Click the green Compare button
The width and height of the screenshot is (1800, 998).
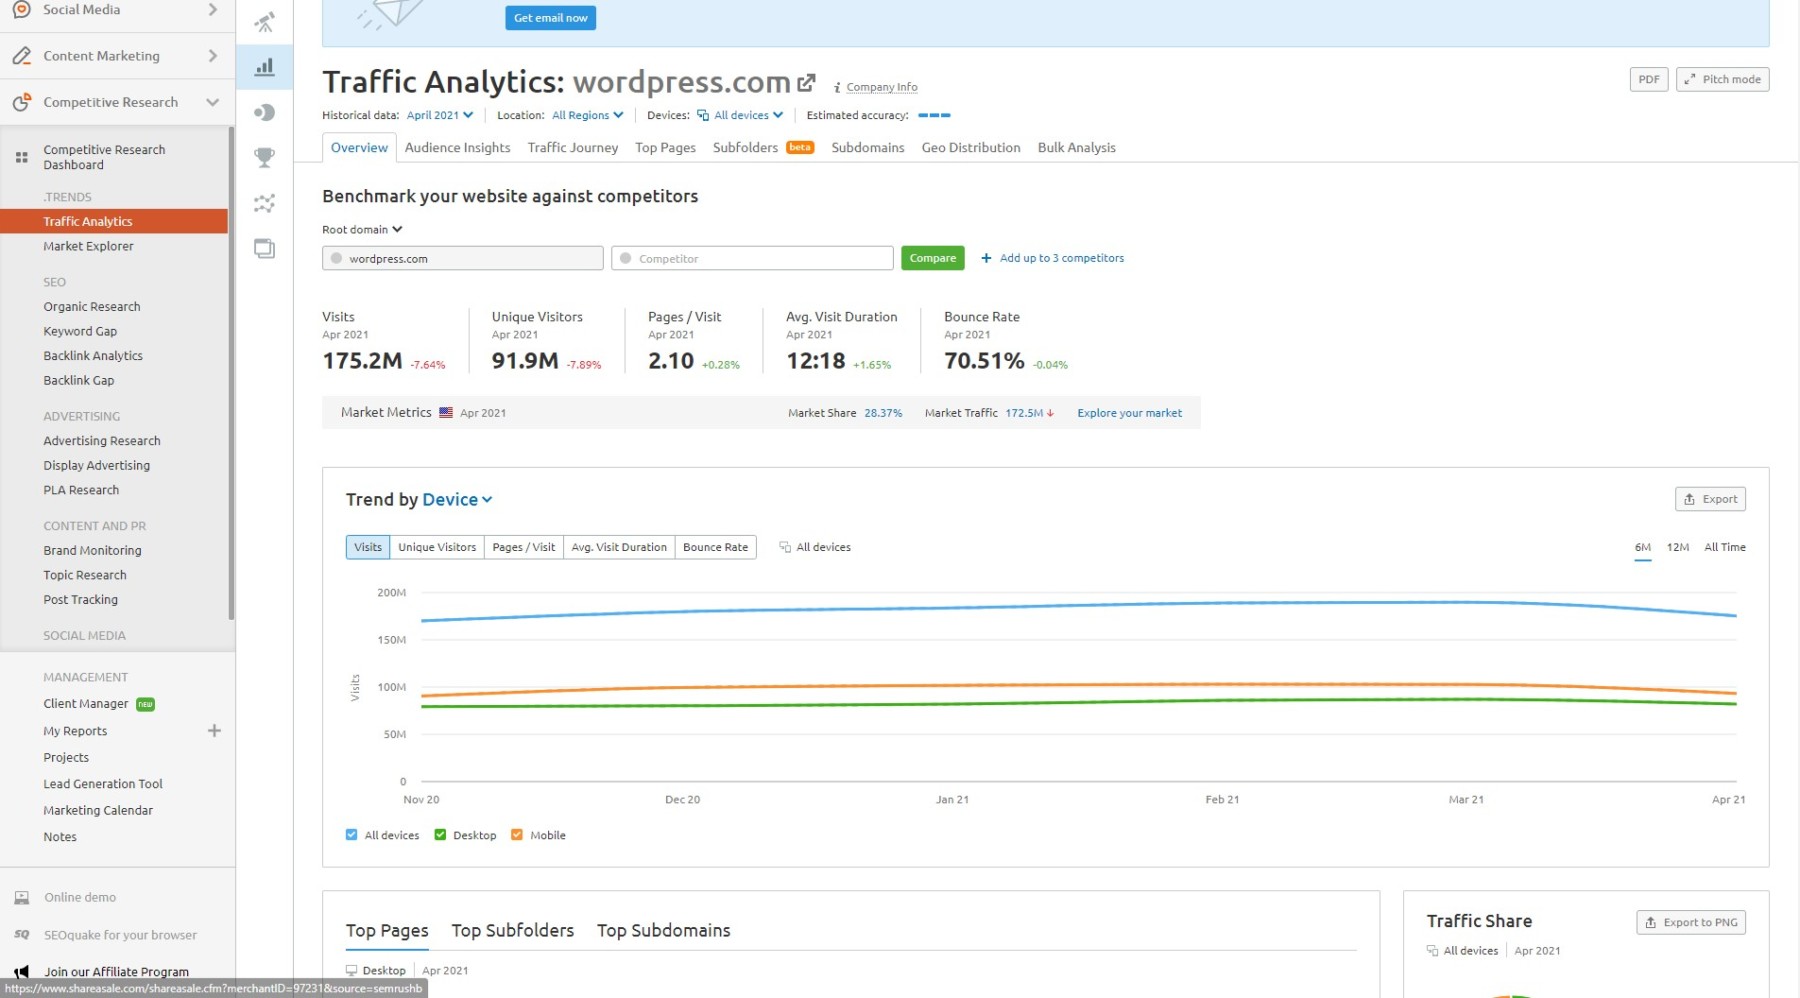[x=932, y=258]
